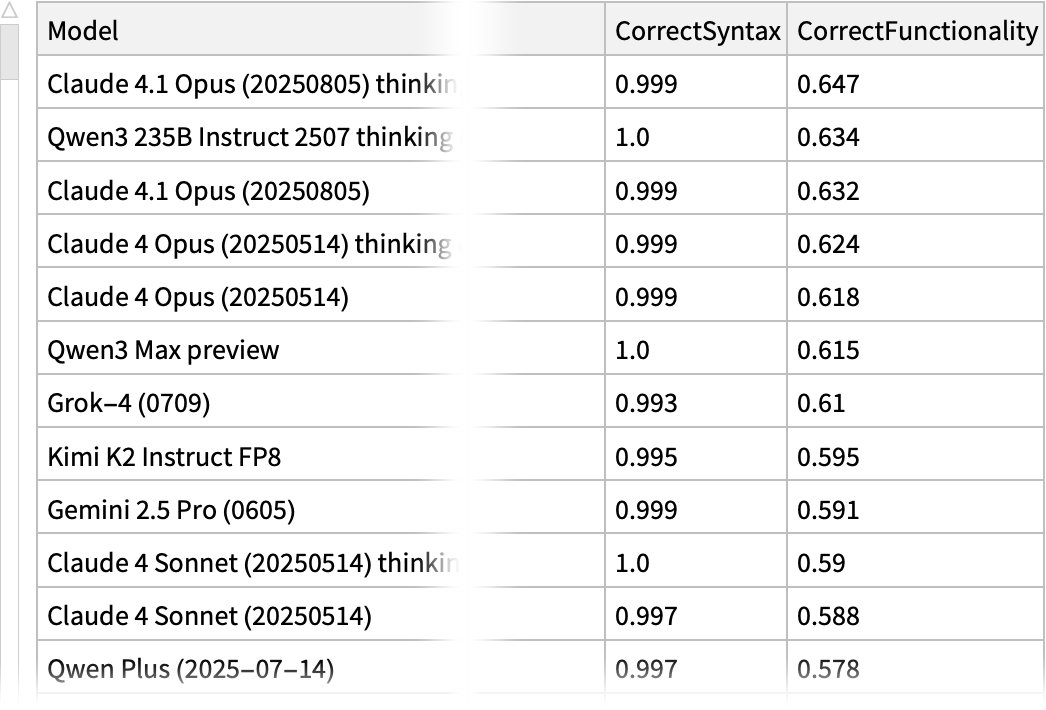Click the scroll-up triangle arrow at top left
Screen dimensions: 1046x710
(x=10, y=11)
